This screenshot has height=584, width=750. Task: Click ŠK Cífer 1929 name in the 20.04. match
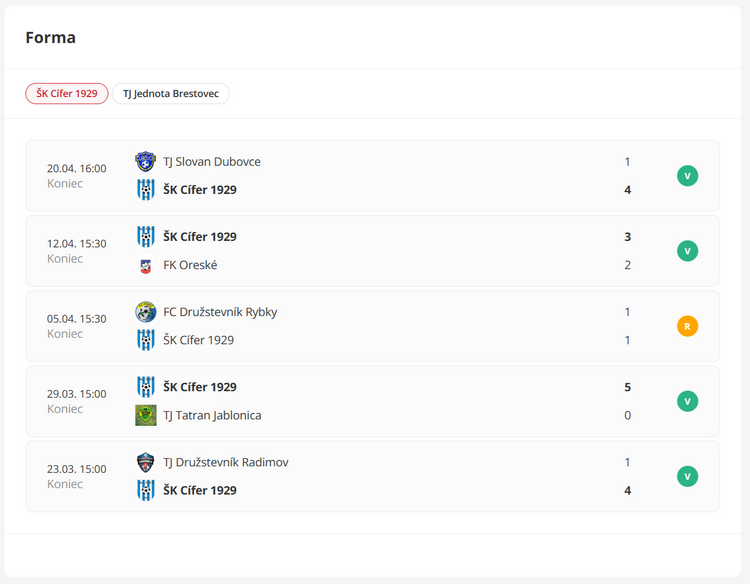coord(200,190)
